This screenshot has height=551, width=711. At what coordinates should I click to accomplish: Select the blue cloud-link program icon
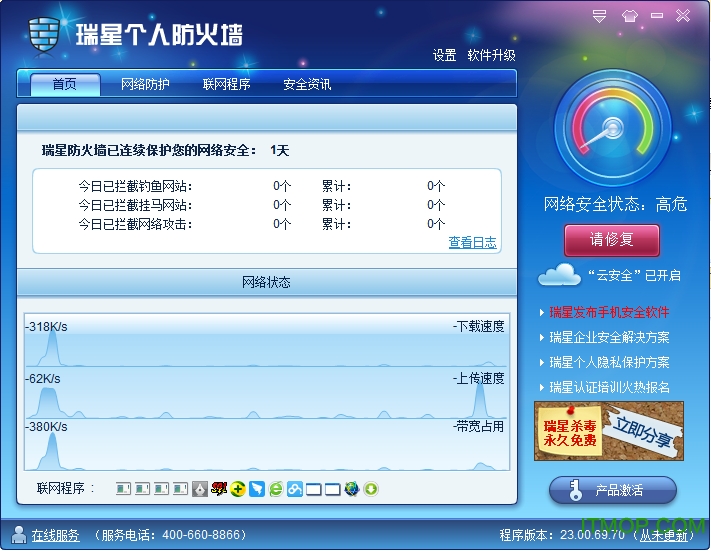tap(295, 489)
